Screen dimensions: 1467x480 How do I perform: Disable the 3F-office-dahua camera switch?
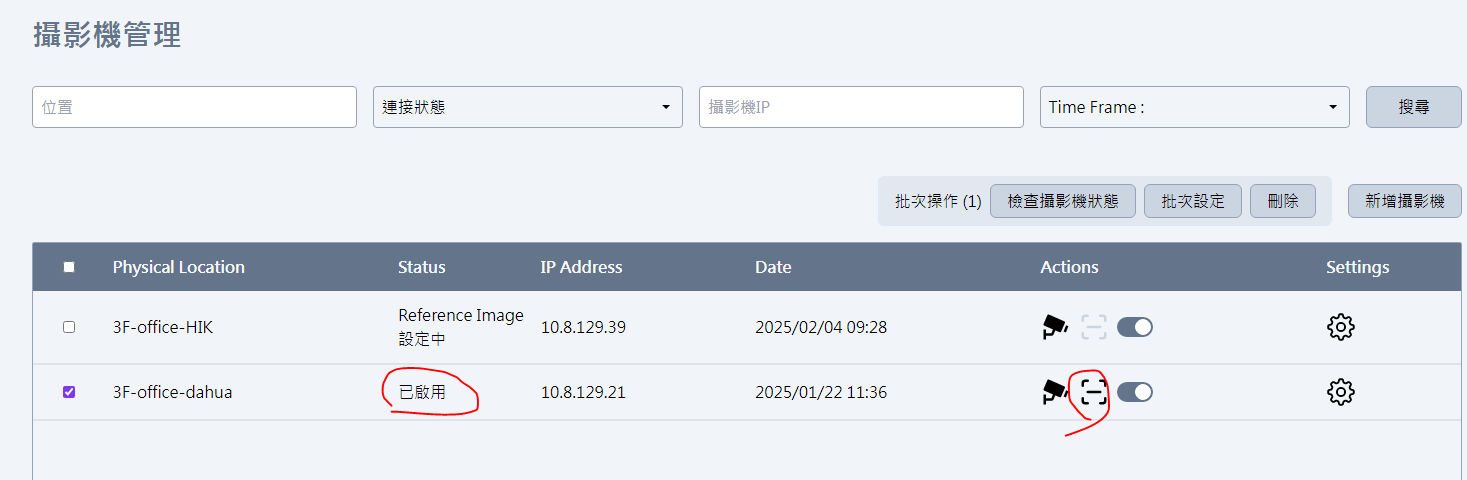tap(1135, 392)
